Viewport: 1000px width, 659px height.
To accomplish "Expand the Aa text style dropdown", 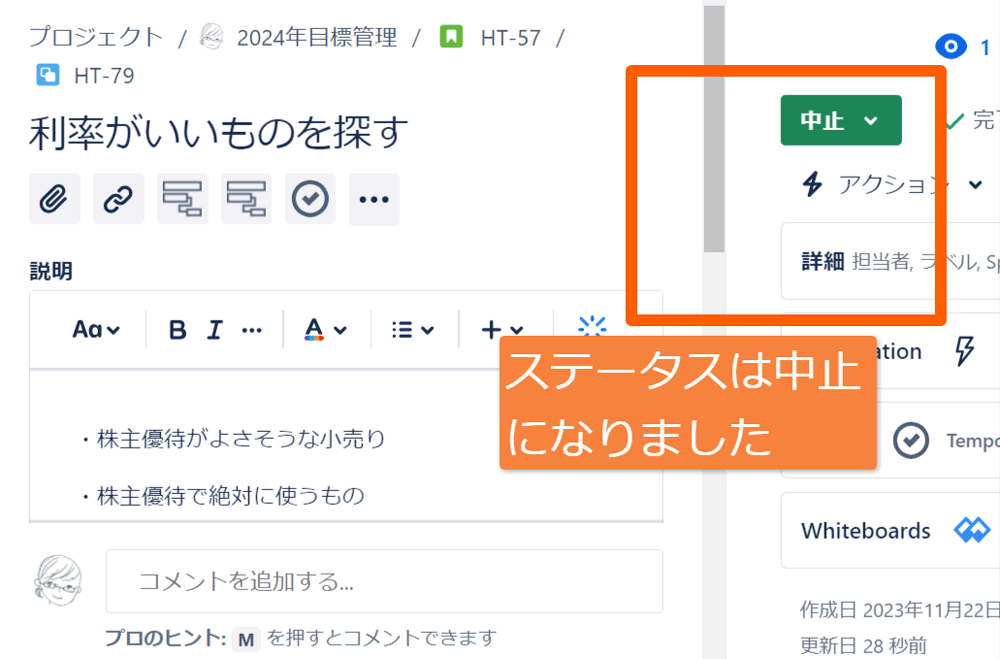I will (x=96, y=330).
